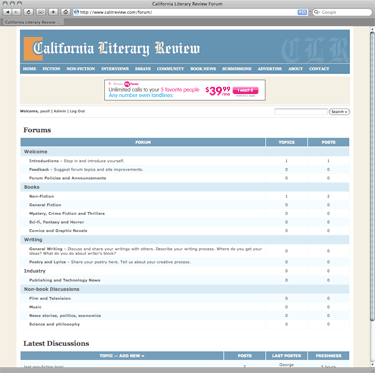Open the General Writing forum

[46, 249]
